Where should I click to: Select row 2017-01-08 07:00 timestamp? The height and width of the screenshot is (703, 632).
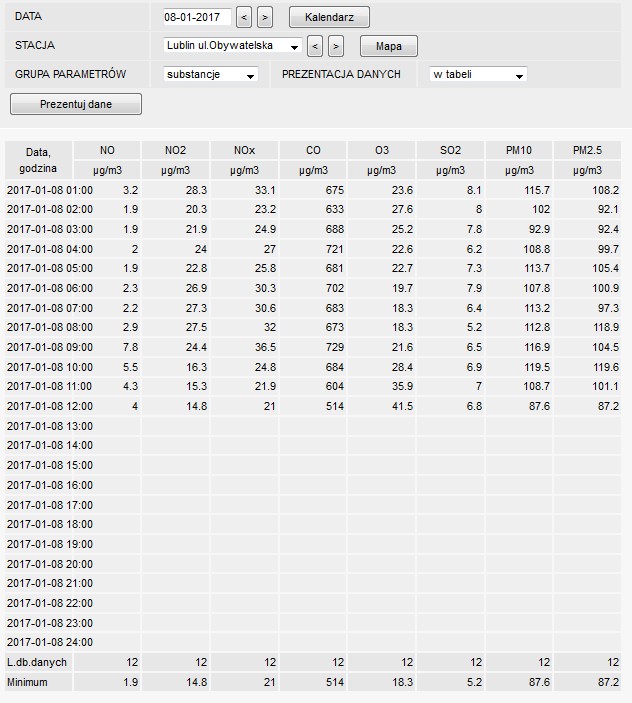click(x=50, y=308)
